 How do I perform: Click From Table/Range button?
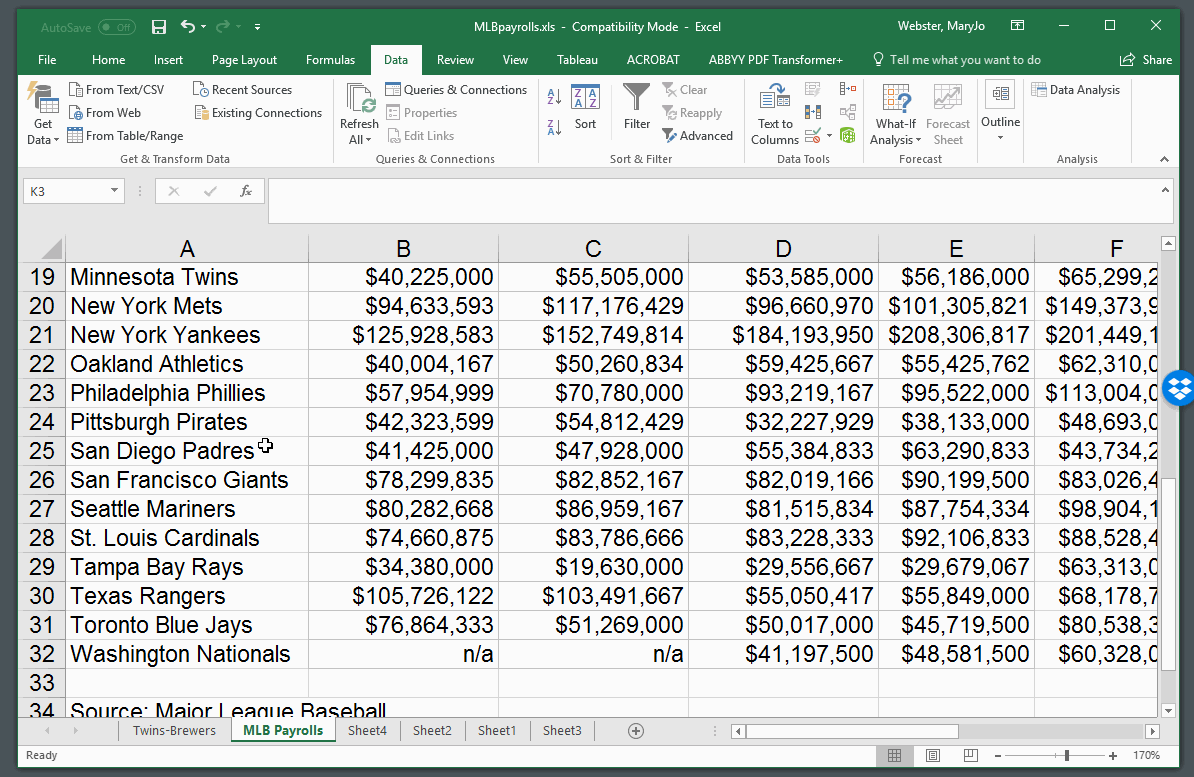[x=126, y=136]
